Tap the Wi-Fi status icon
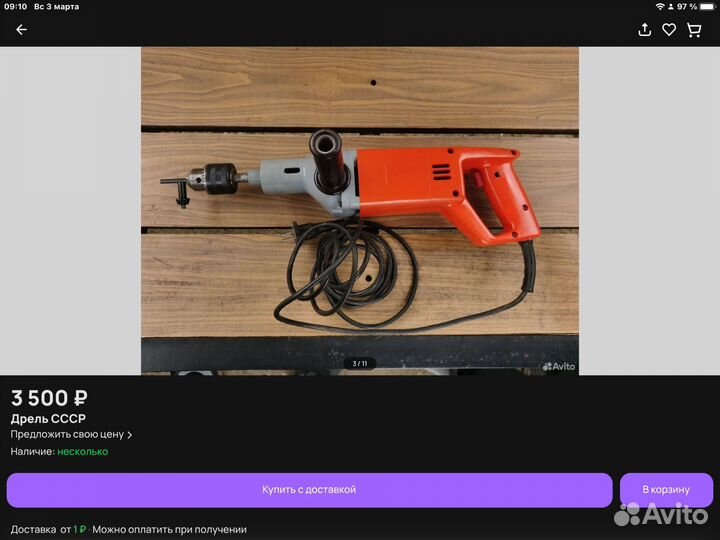Viewport: 720px width, 540px height. click(x=660, y=7)
